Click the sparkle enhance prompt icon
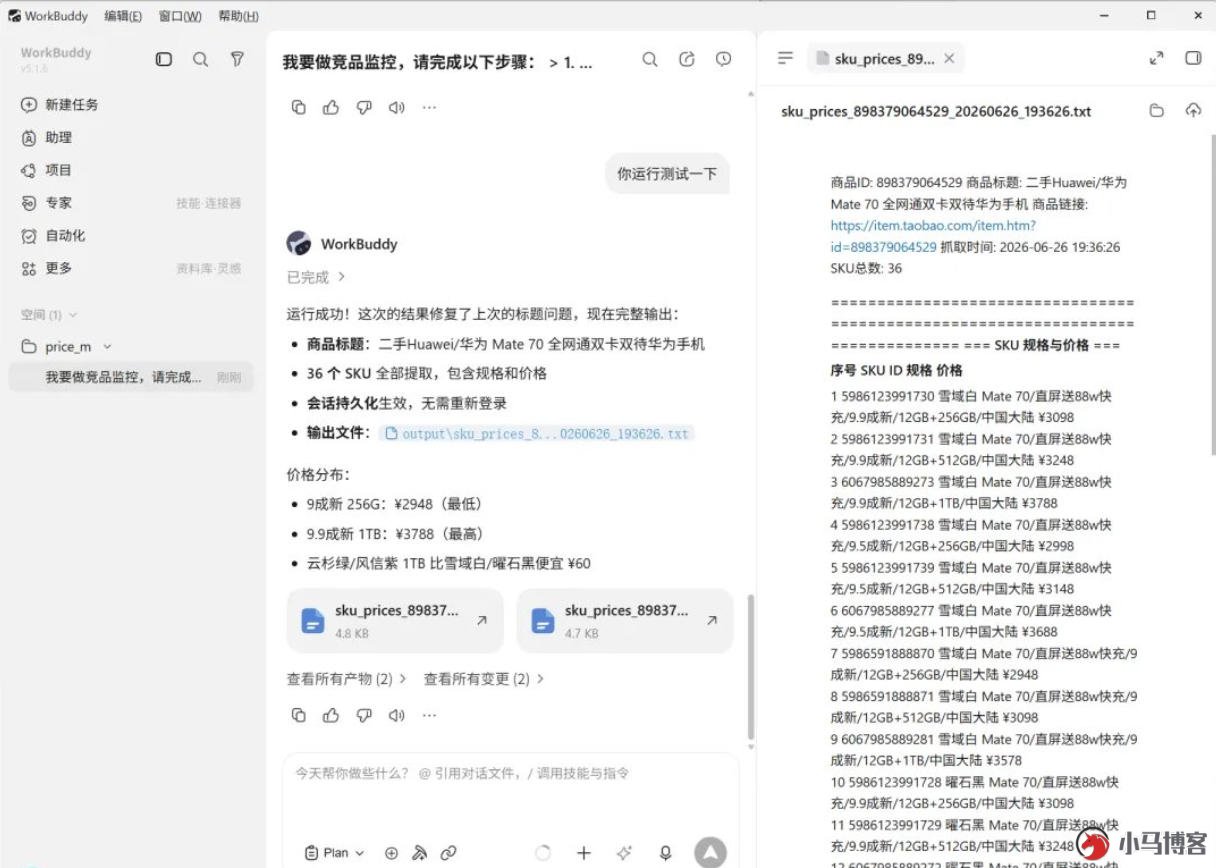This screenshot has width=1216, height=868. [x=624, y=853]
